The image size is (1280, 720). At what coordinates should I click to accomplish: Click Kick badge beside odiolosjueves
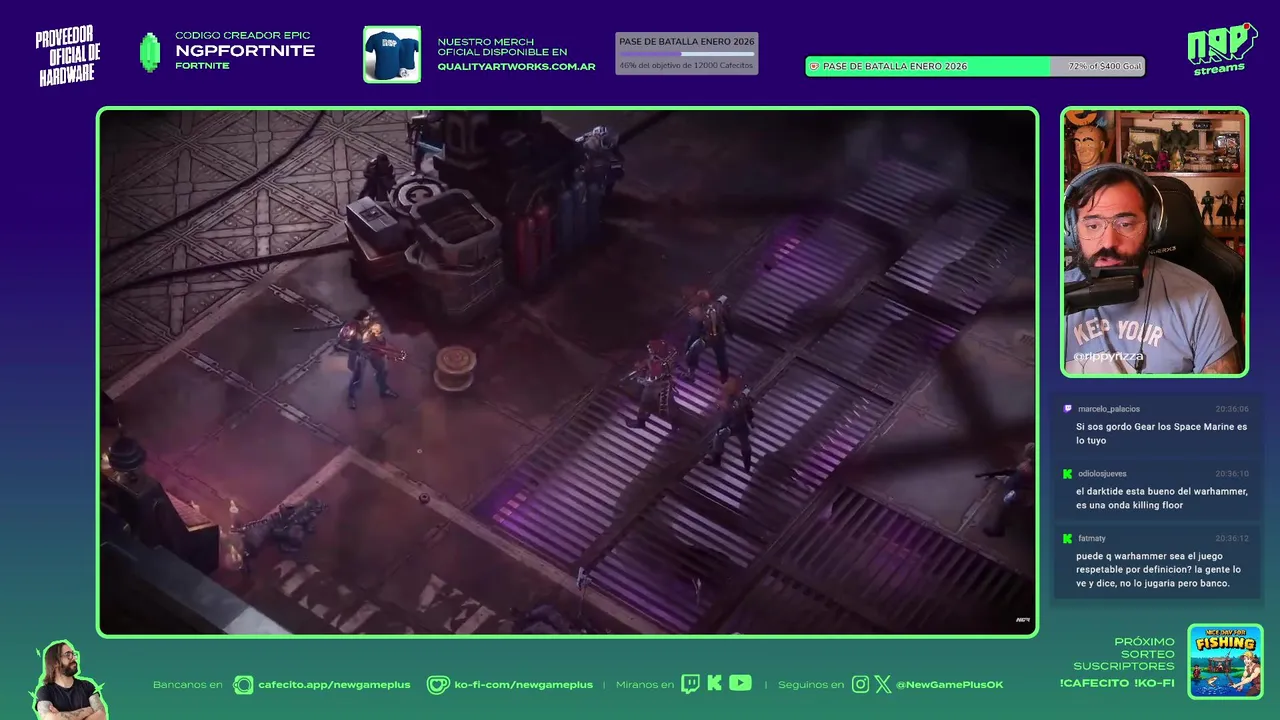(1068, 474)
